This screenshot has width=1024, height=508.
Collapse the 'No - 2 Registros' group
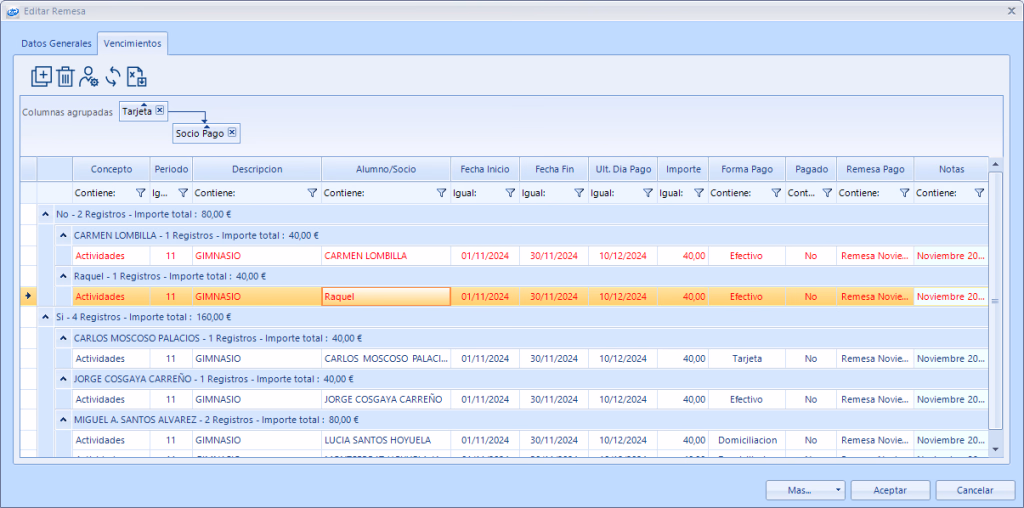pos(45,214)
